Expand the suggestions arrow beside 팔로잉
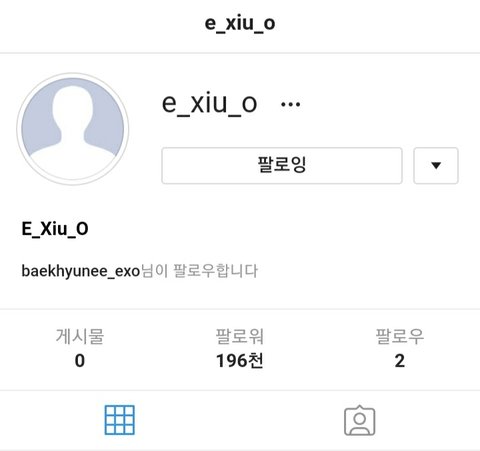Image resolution: width=480 pixels, height=451 pixels. coord(436,165)
